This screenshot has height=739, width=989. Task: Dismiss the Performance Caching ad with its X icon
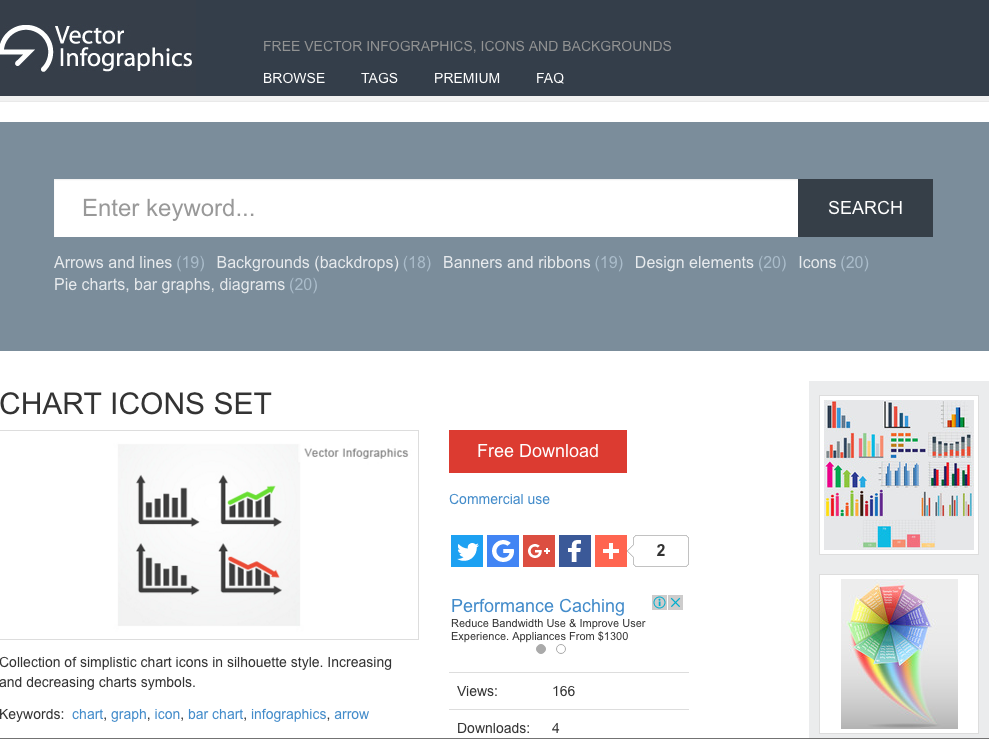point(675,602)
